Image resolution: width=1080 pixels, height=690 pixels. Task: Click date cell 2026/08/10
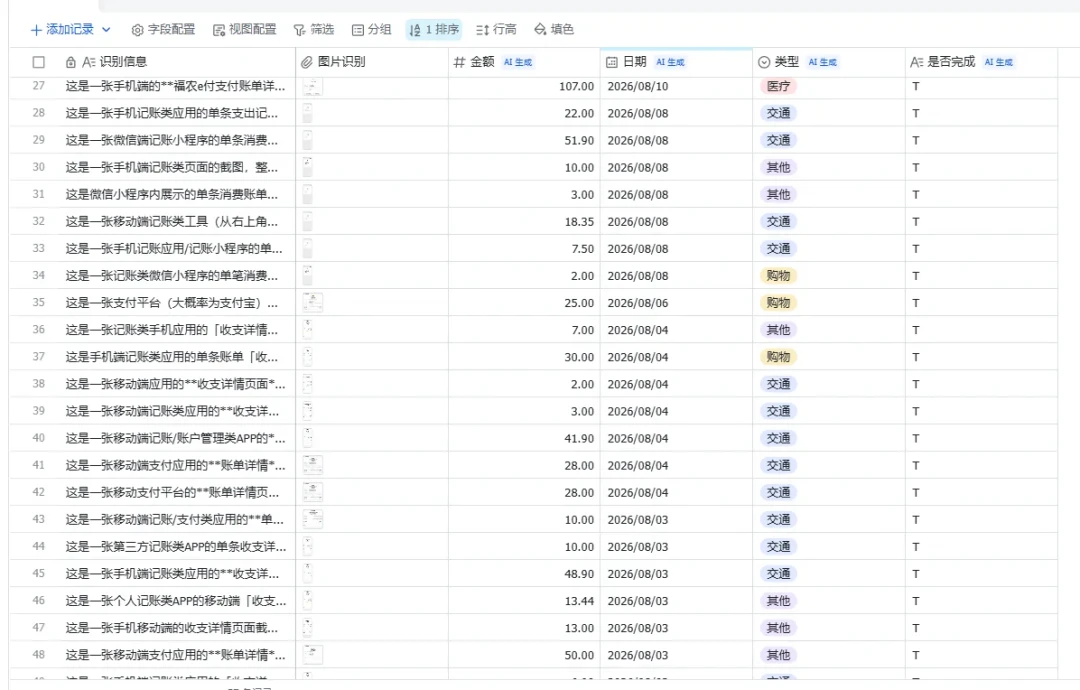[676, 86]
